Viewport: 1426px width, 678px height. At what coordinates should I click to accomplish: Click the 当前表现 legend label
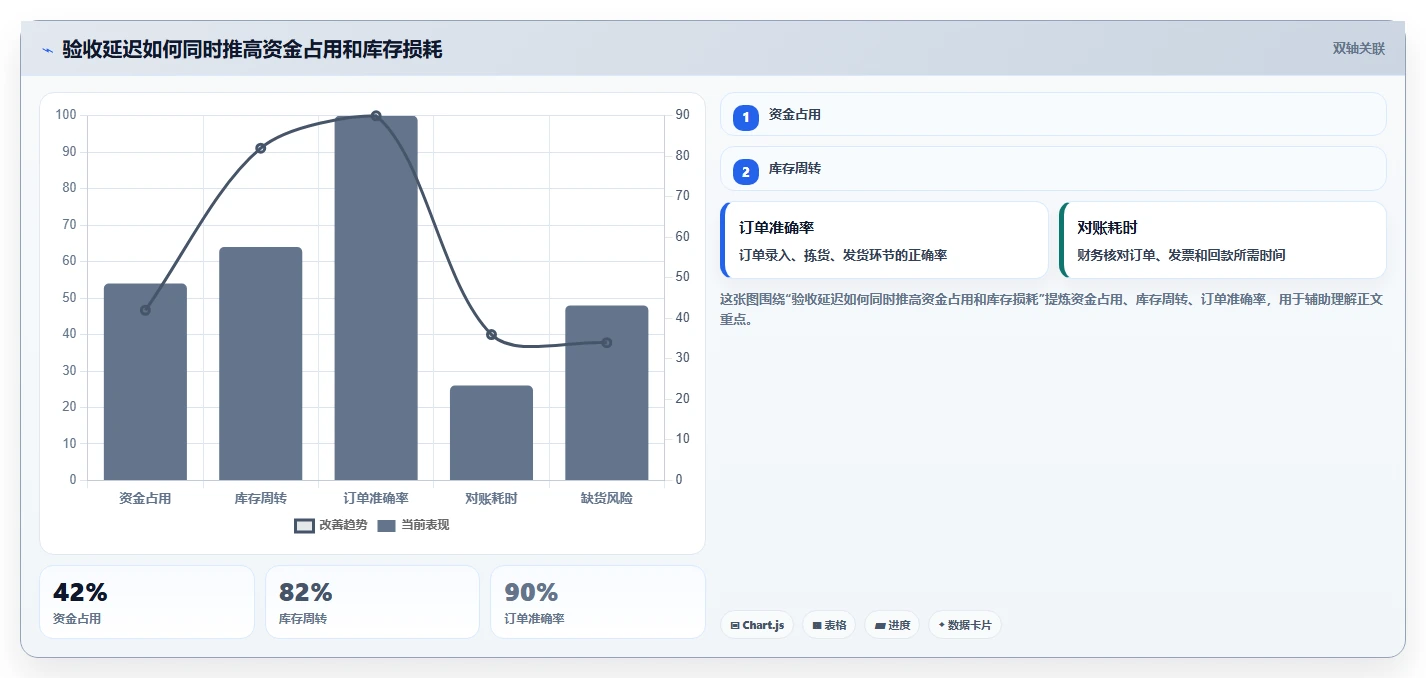tap(425, 525)
